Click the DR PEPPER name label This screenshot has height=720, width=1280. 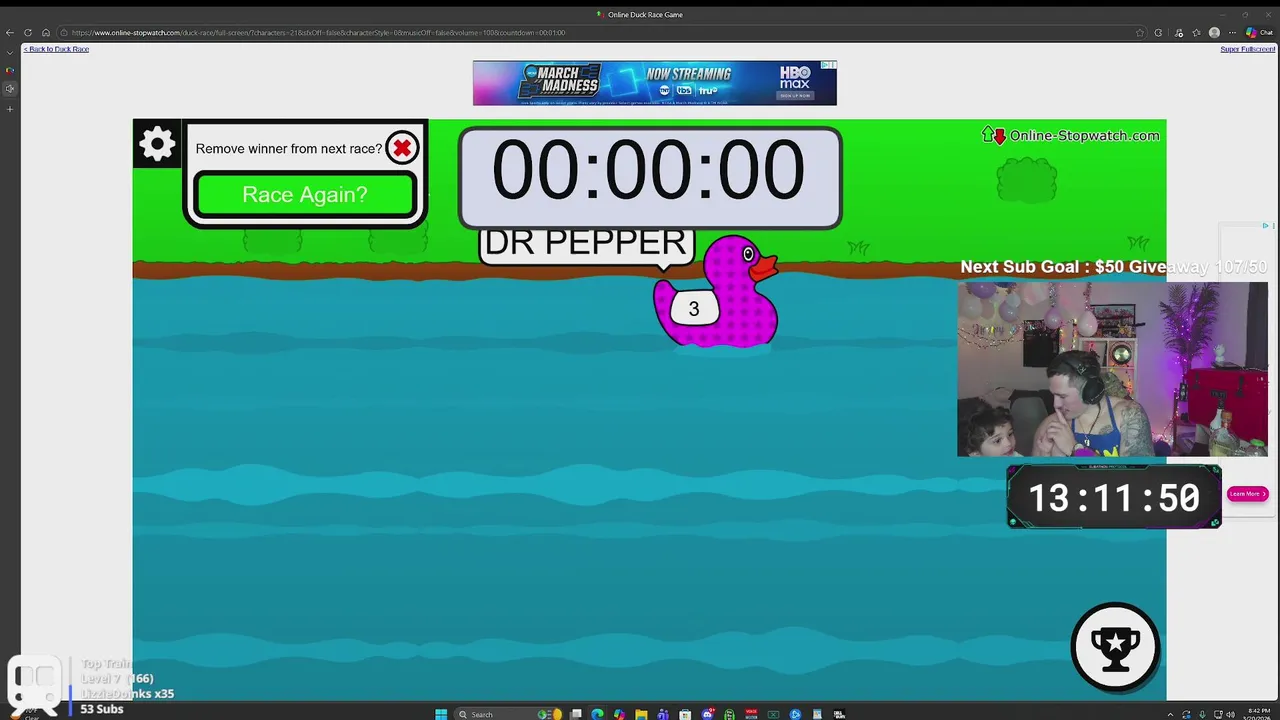(x=586, y=243)
